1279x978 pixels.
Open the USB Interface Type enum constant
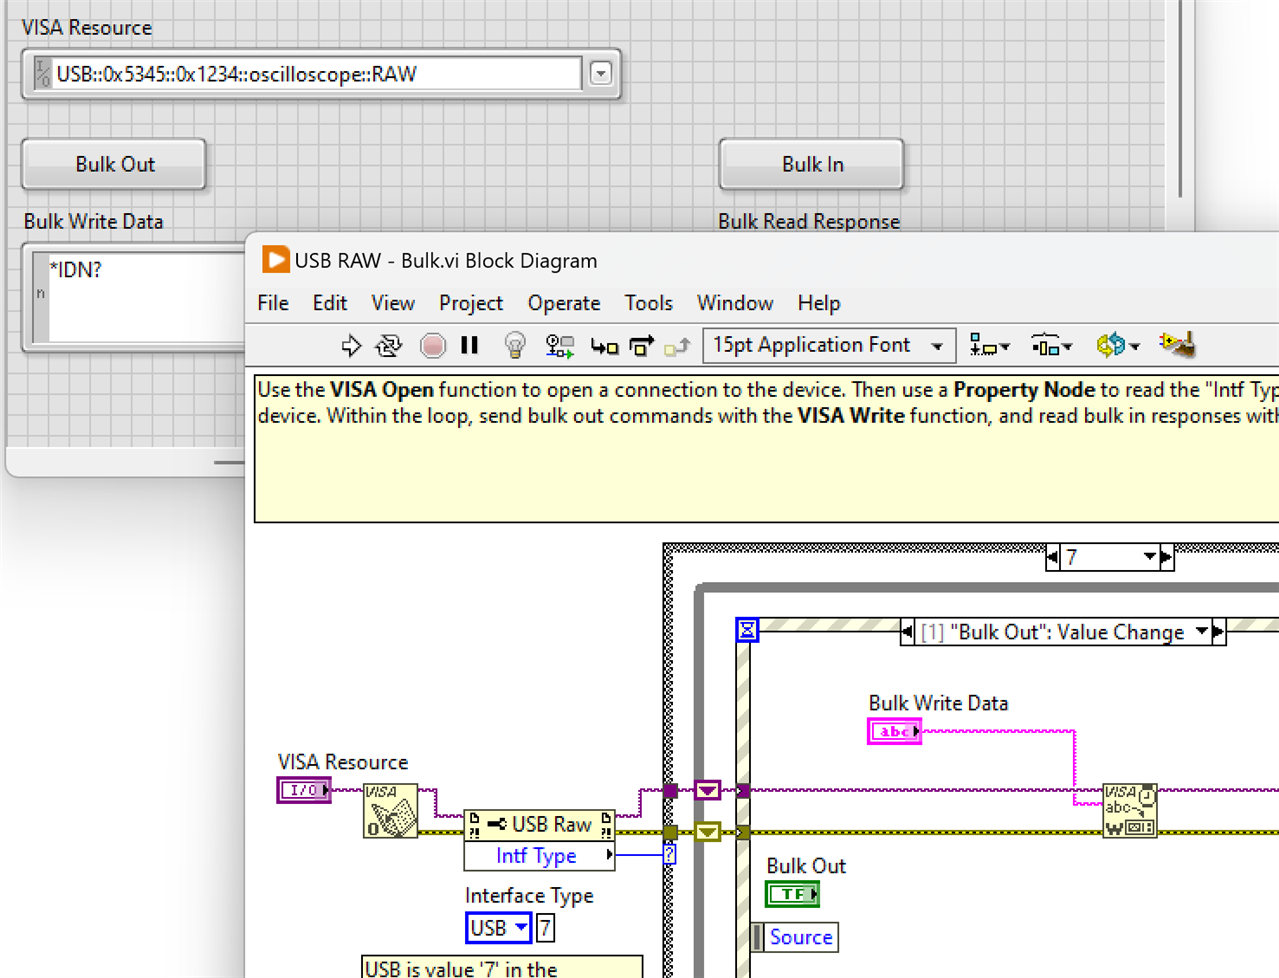497,928
